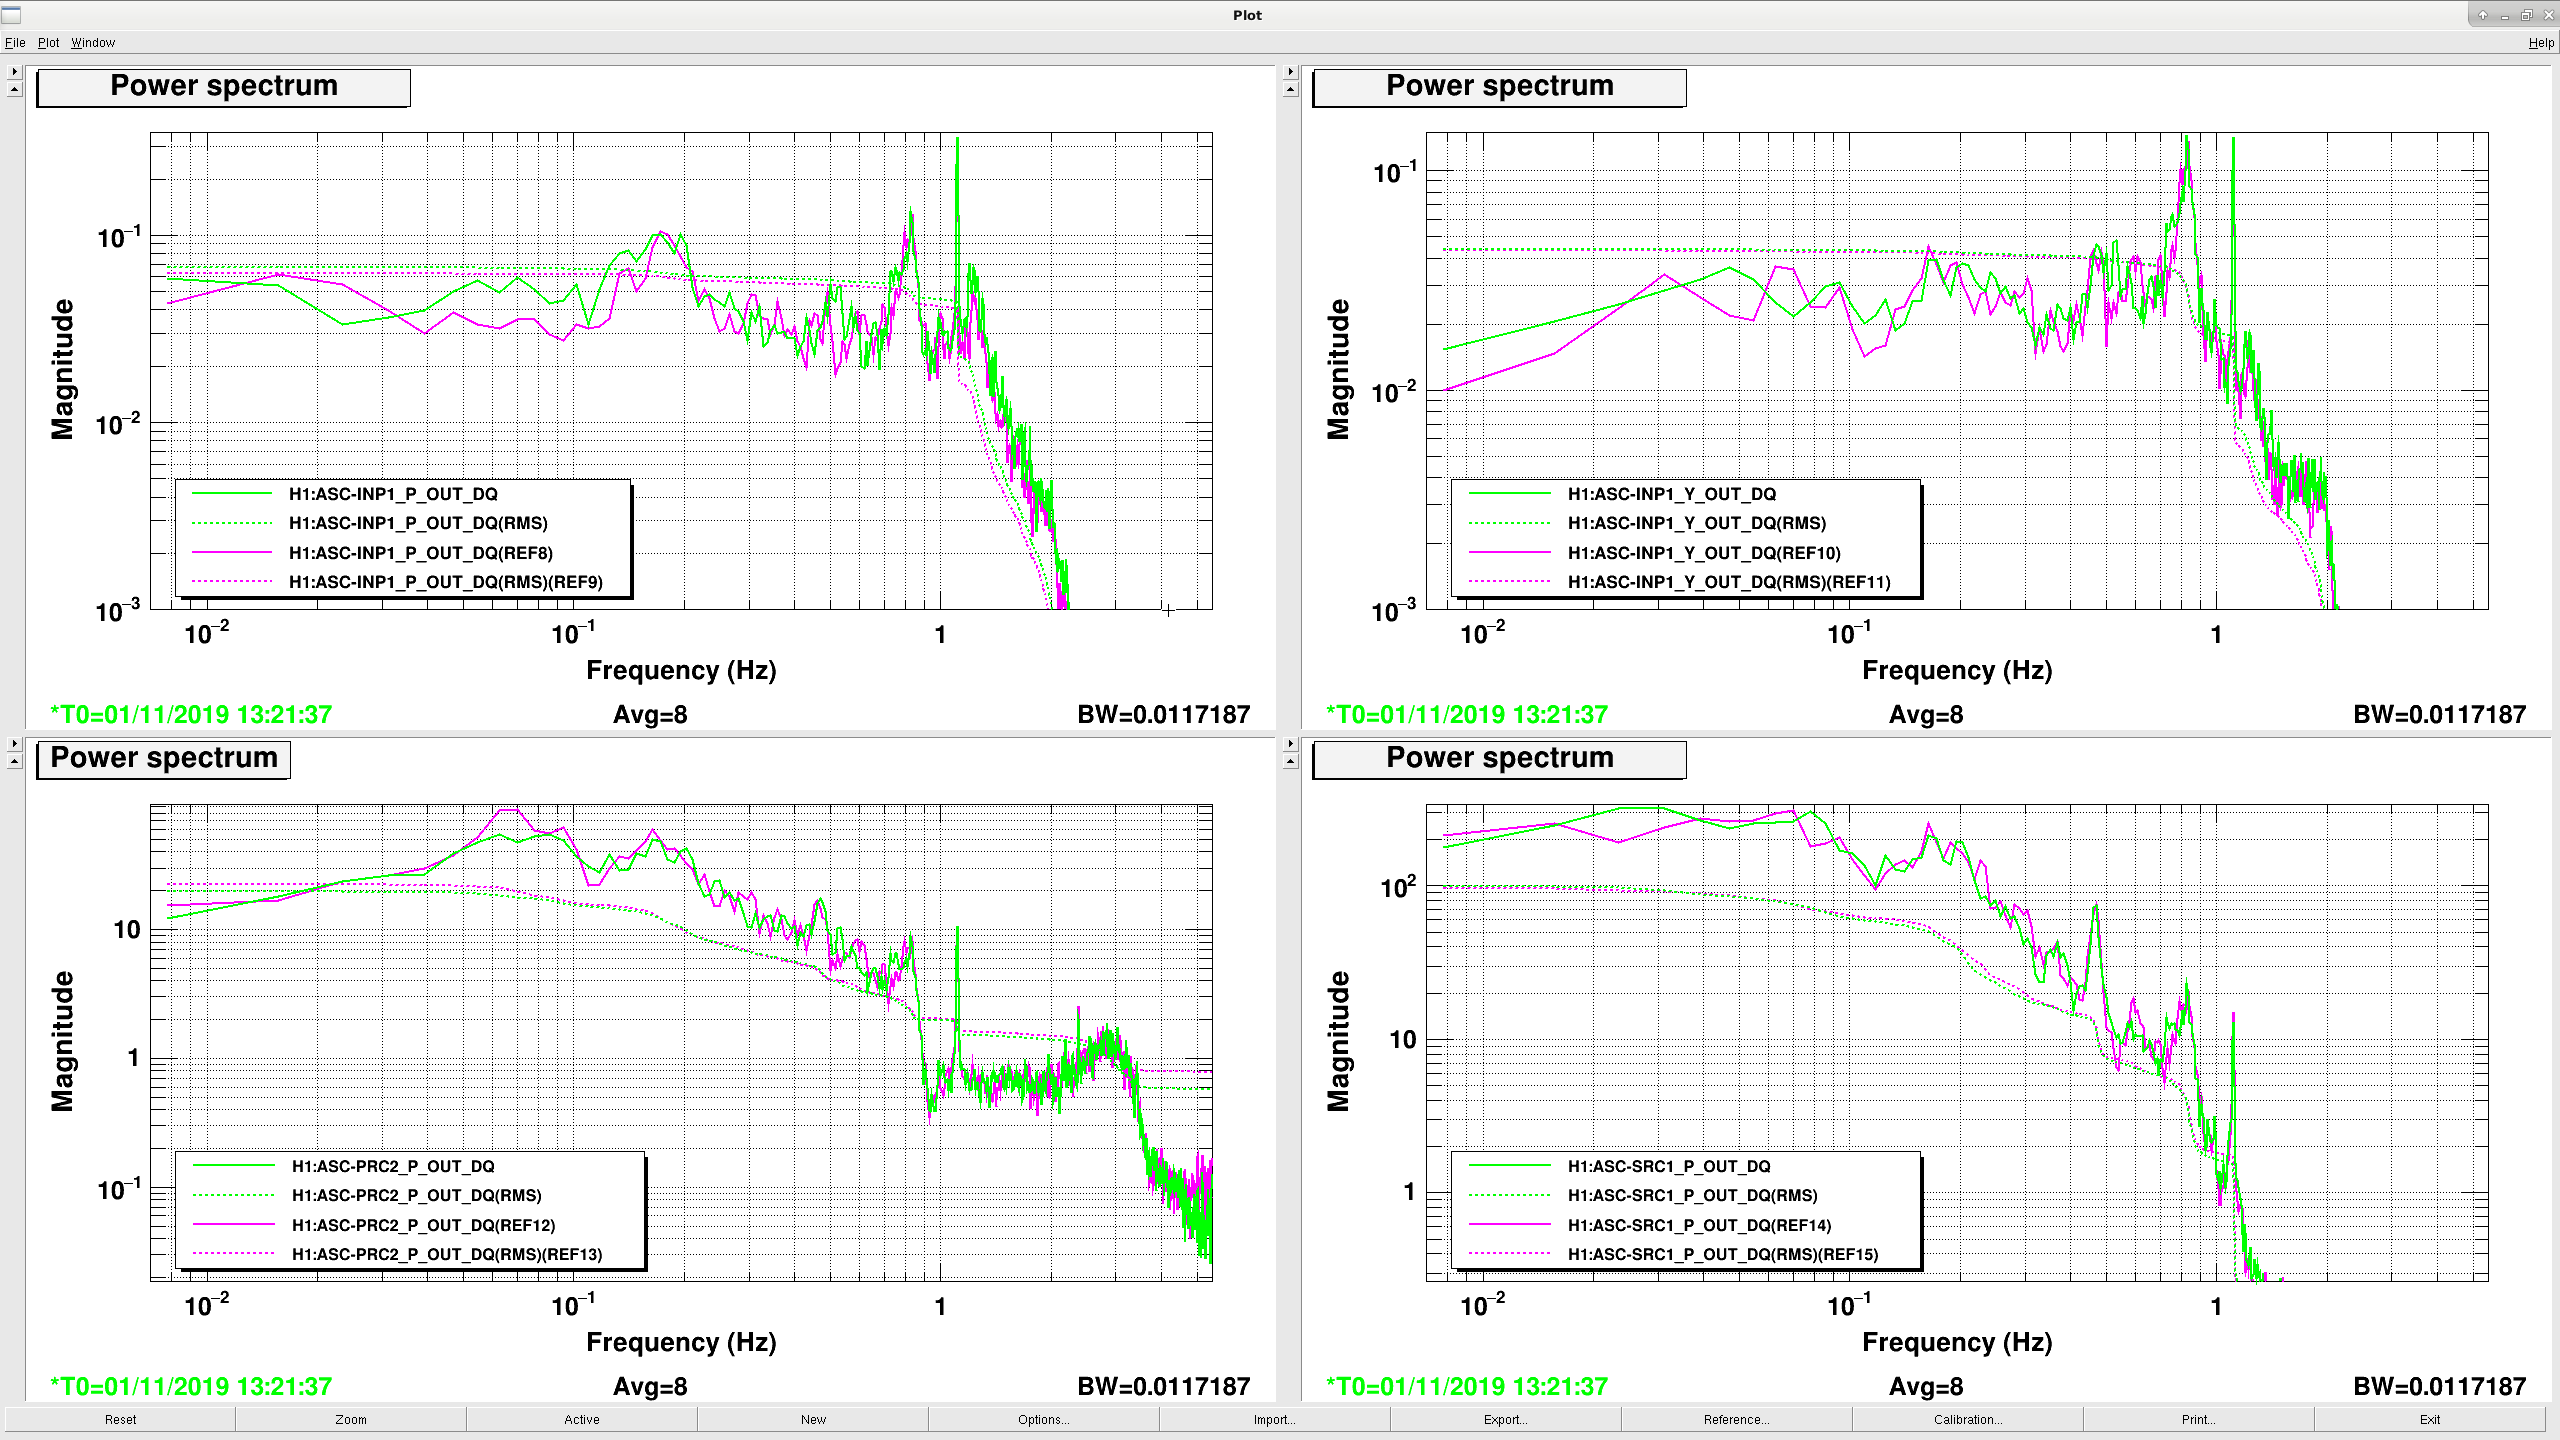Click the up-arrow button beside the INP1_P plot
2560x1440 pixels.
click(x=14, y=90)
